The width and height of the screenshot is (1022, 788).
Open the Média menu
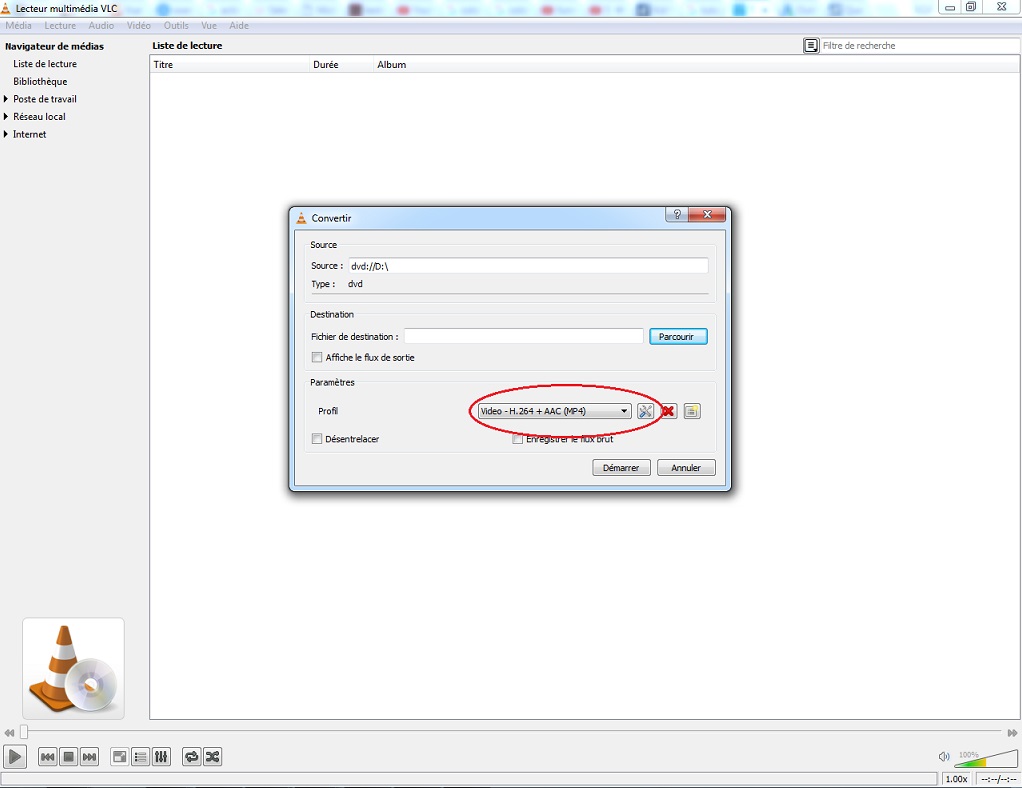18,25
